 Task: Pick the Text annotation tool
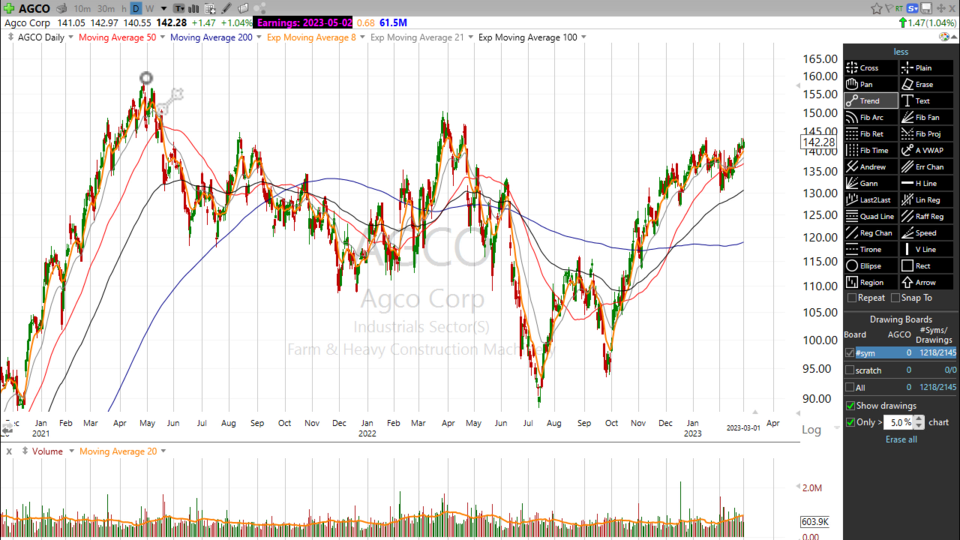click(926, 101)
